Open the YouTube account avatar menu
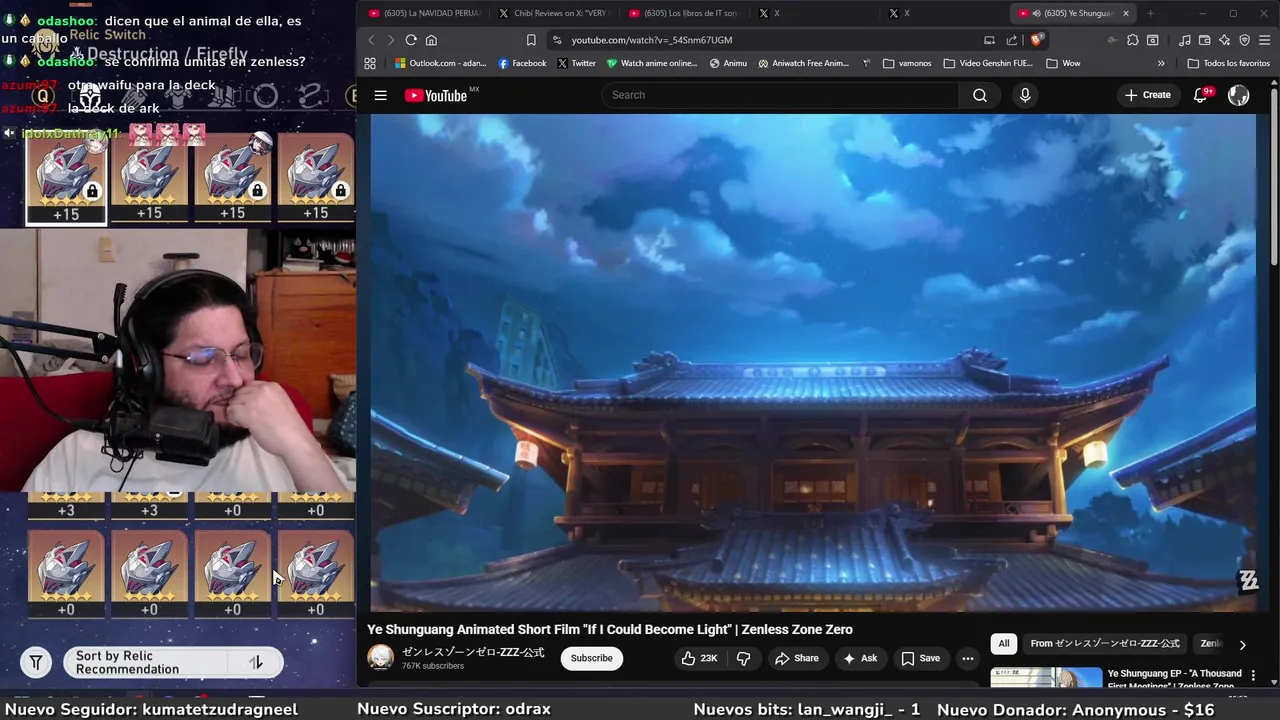Viewport: 1280px width, 720px height. [1238, 95]
